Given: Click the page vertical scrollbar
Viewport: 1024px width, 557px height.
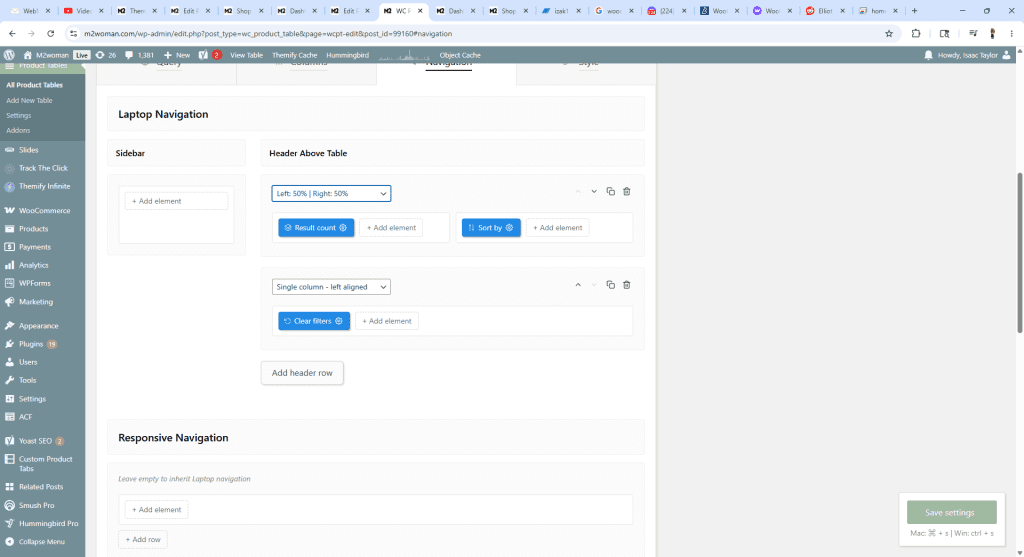Looking at the screenshot, I should 1019,253.
